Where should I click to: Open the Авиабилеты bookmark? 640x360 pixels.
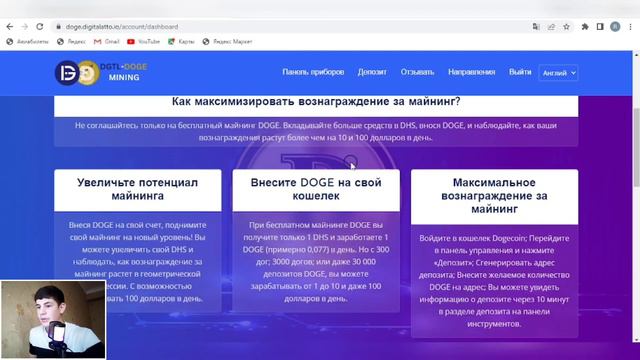pos(27,42)
